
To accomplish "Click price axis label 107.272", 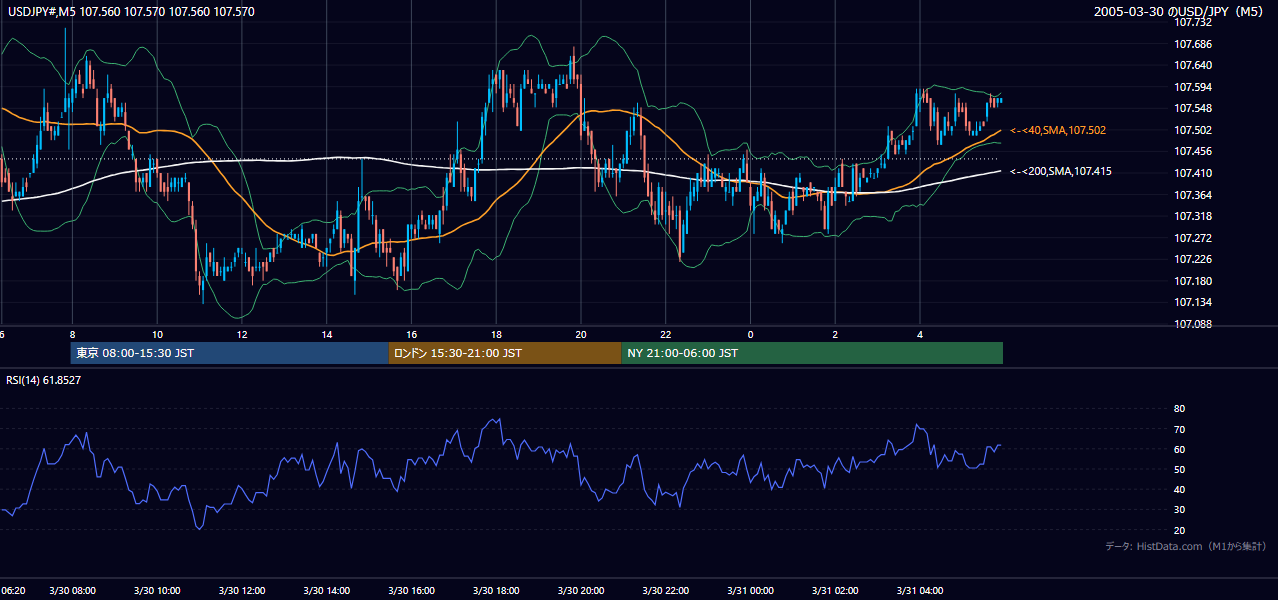I will click(x=1193, y=238).
